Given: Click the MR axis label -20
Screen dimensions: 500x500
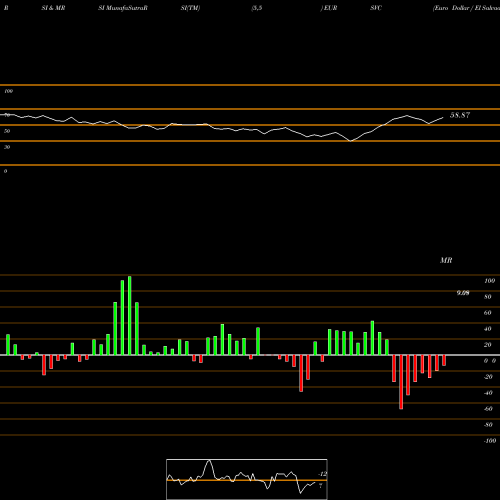Looking at the screenshot, I should point(488,377).
